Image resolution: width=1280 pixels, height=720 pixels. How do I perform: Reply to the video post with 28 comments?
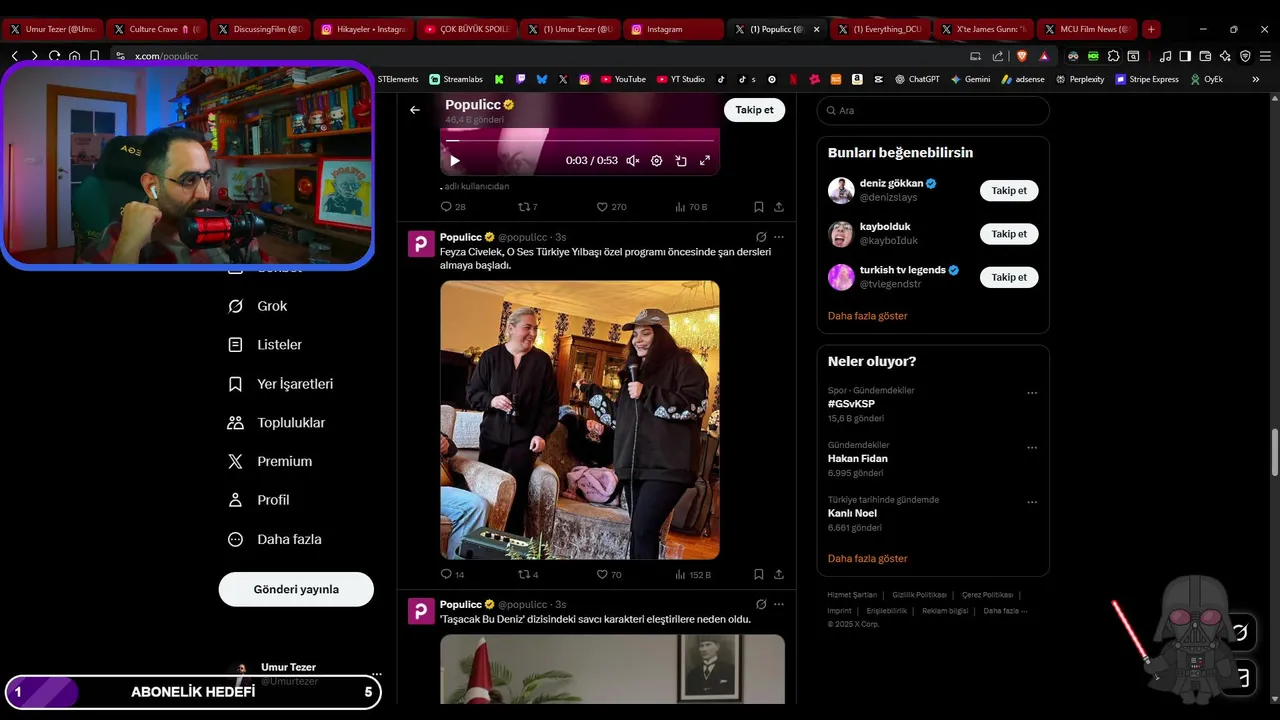(453, 207)
